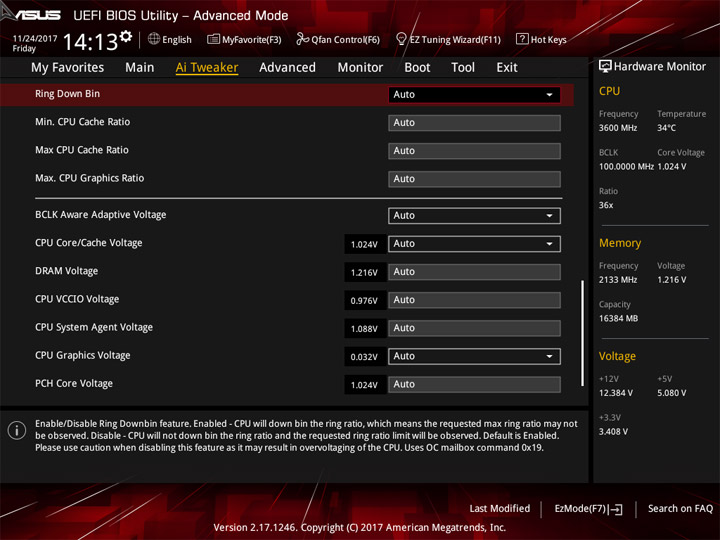
Task: Click the 11/24/2017 date text
Action: tap(35, 39)
